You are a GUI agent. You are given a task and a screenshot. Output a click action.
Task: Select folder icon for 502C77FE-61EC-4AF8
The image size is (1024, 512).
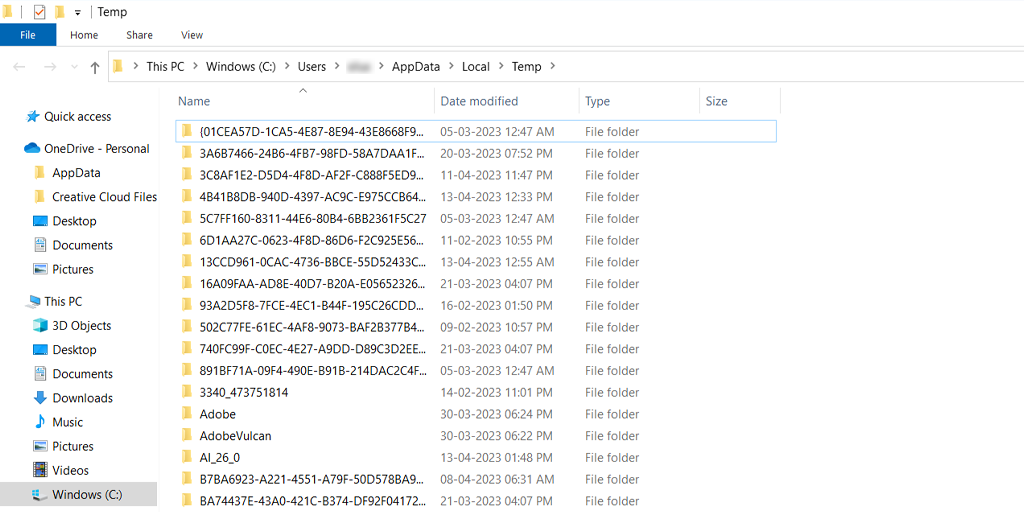187,327
